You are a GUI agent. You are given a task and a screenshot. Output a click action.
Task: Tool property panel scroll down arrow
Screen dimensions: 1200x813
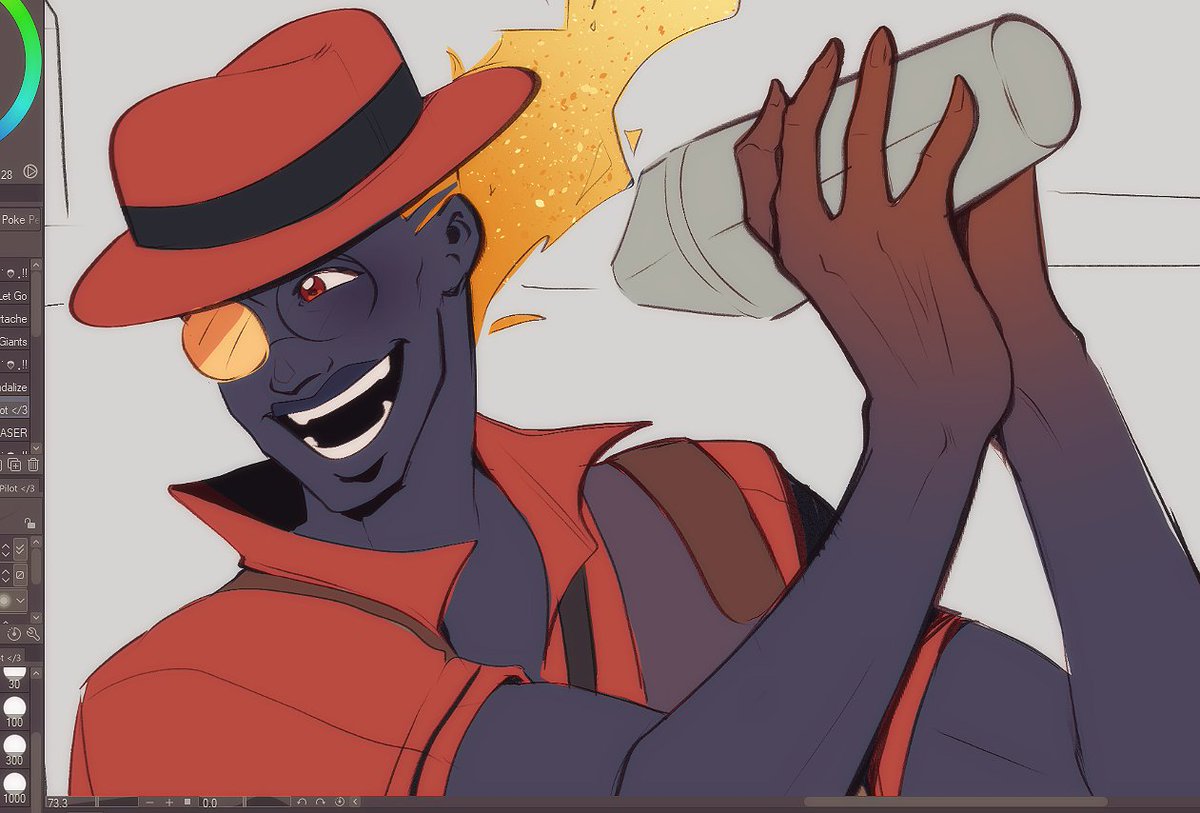pos(36,617)
